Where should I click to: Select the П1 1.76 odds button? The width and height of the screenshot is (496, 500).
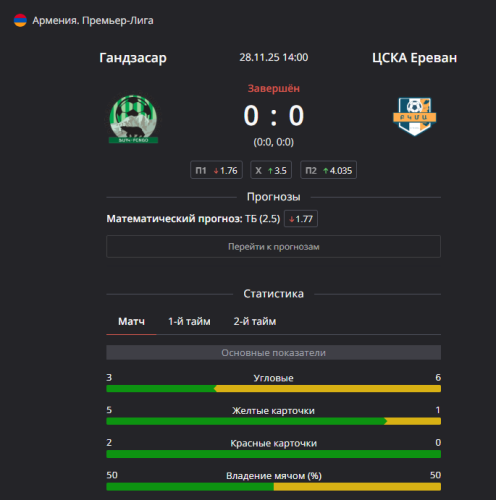tap(216, 170)
